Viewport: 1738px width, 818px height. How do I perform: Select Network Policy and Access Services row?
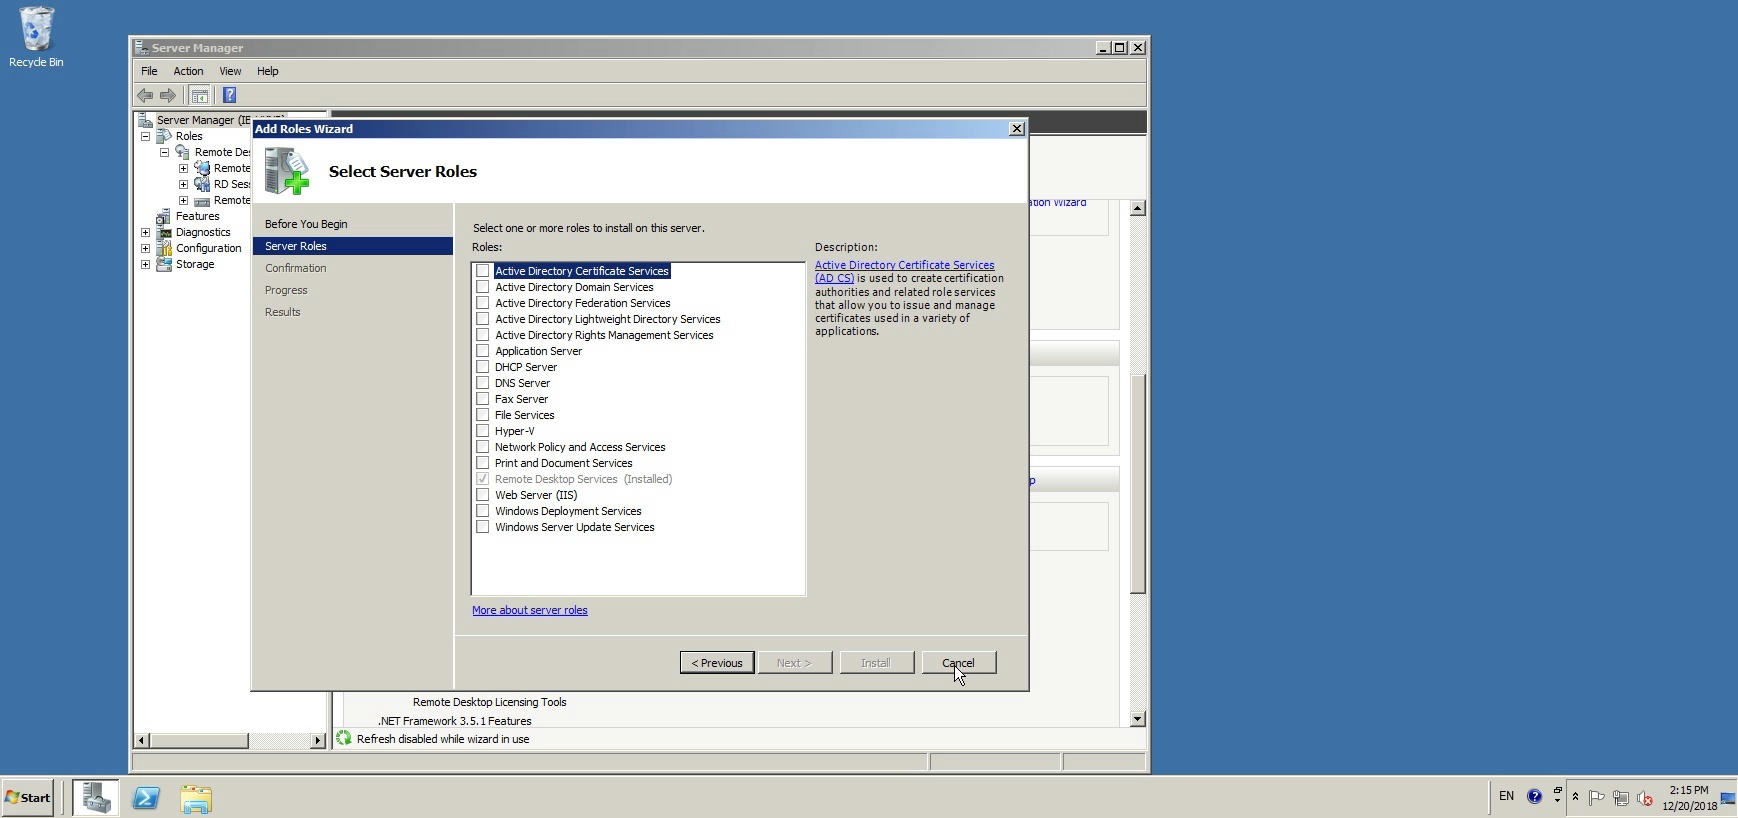pyautogui.click(x=580, y=447)
